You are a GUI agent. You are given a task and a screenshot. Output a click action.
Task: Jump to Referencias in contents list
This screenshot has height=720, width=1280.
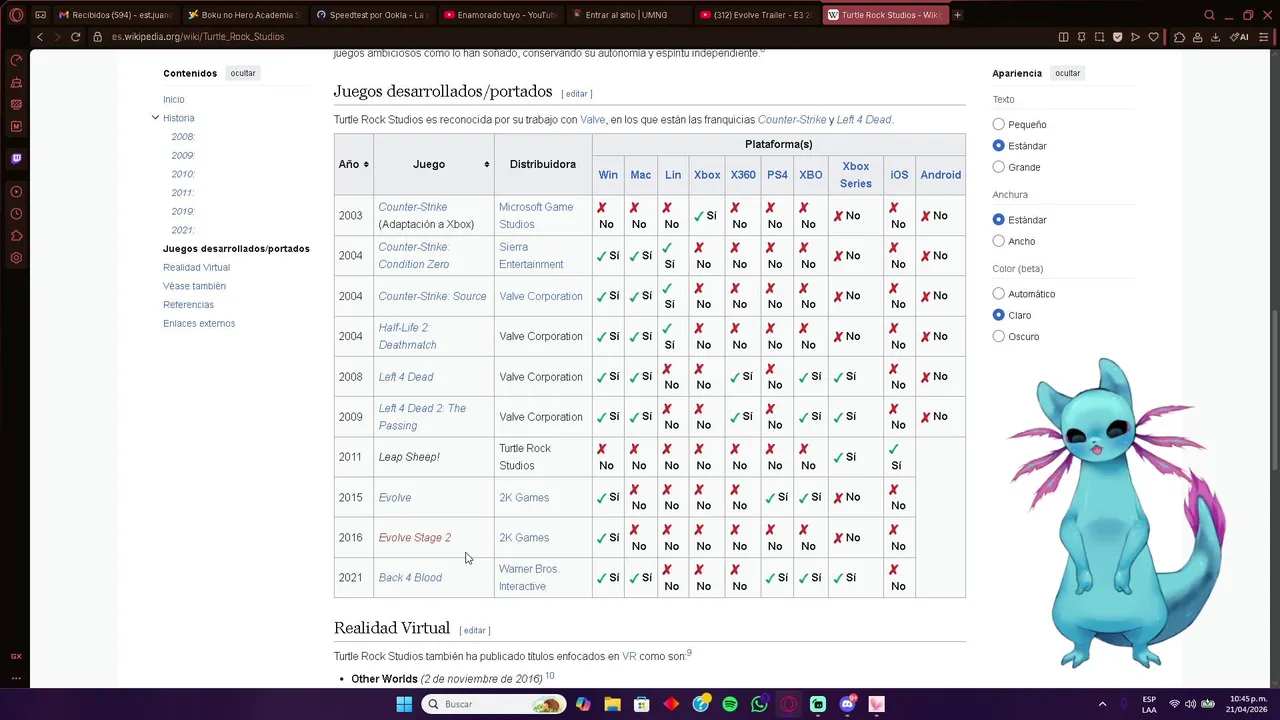click(x=188, y=305)
